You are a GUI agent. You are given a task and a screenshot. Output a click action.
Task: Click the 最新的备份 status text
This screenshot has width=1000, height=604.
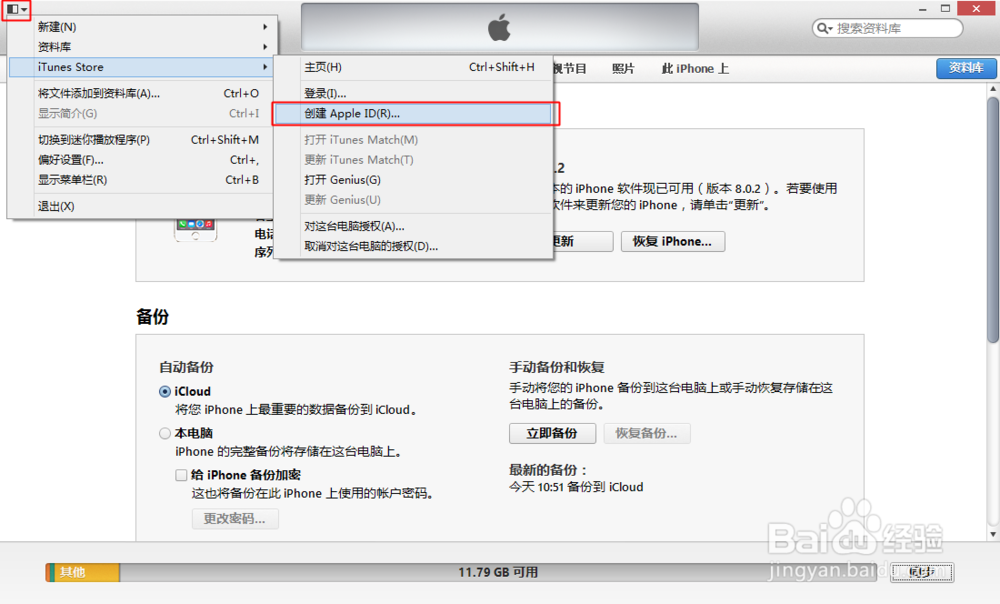coord(548,470)
